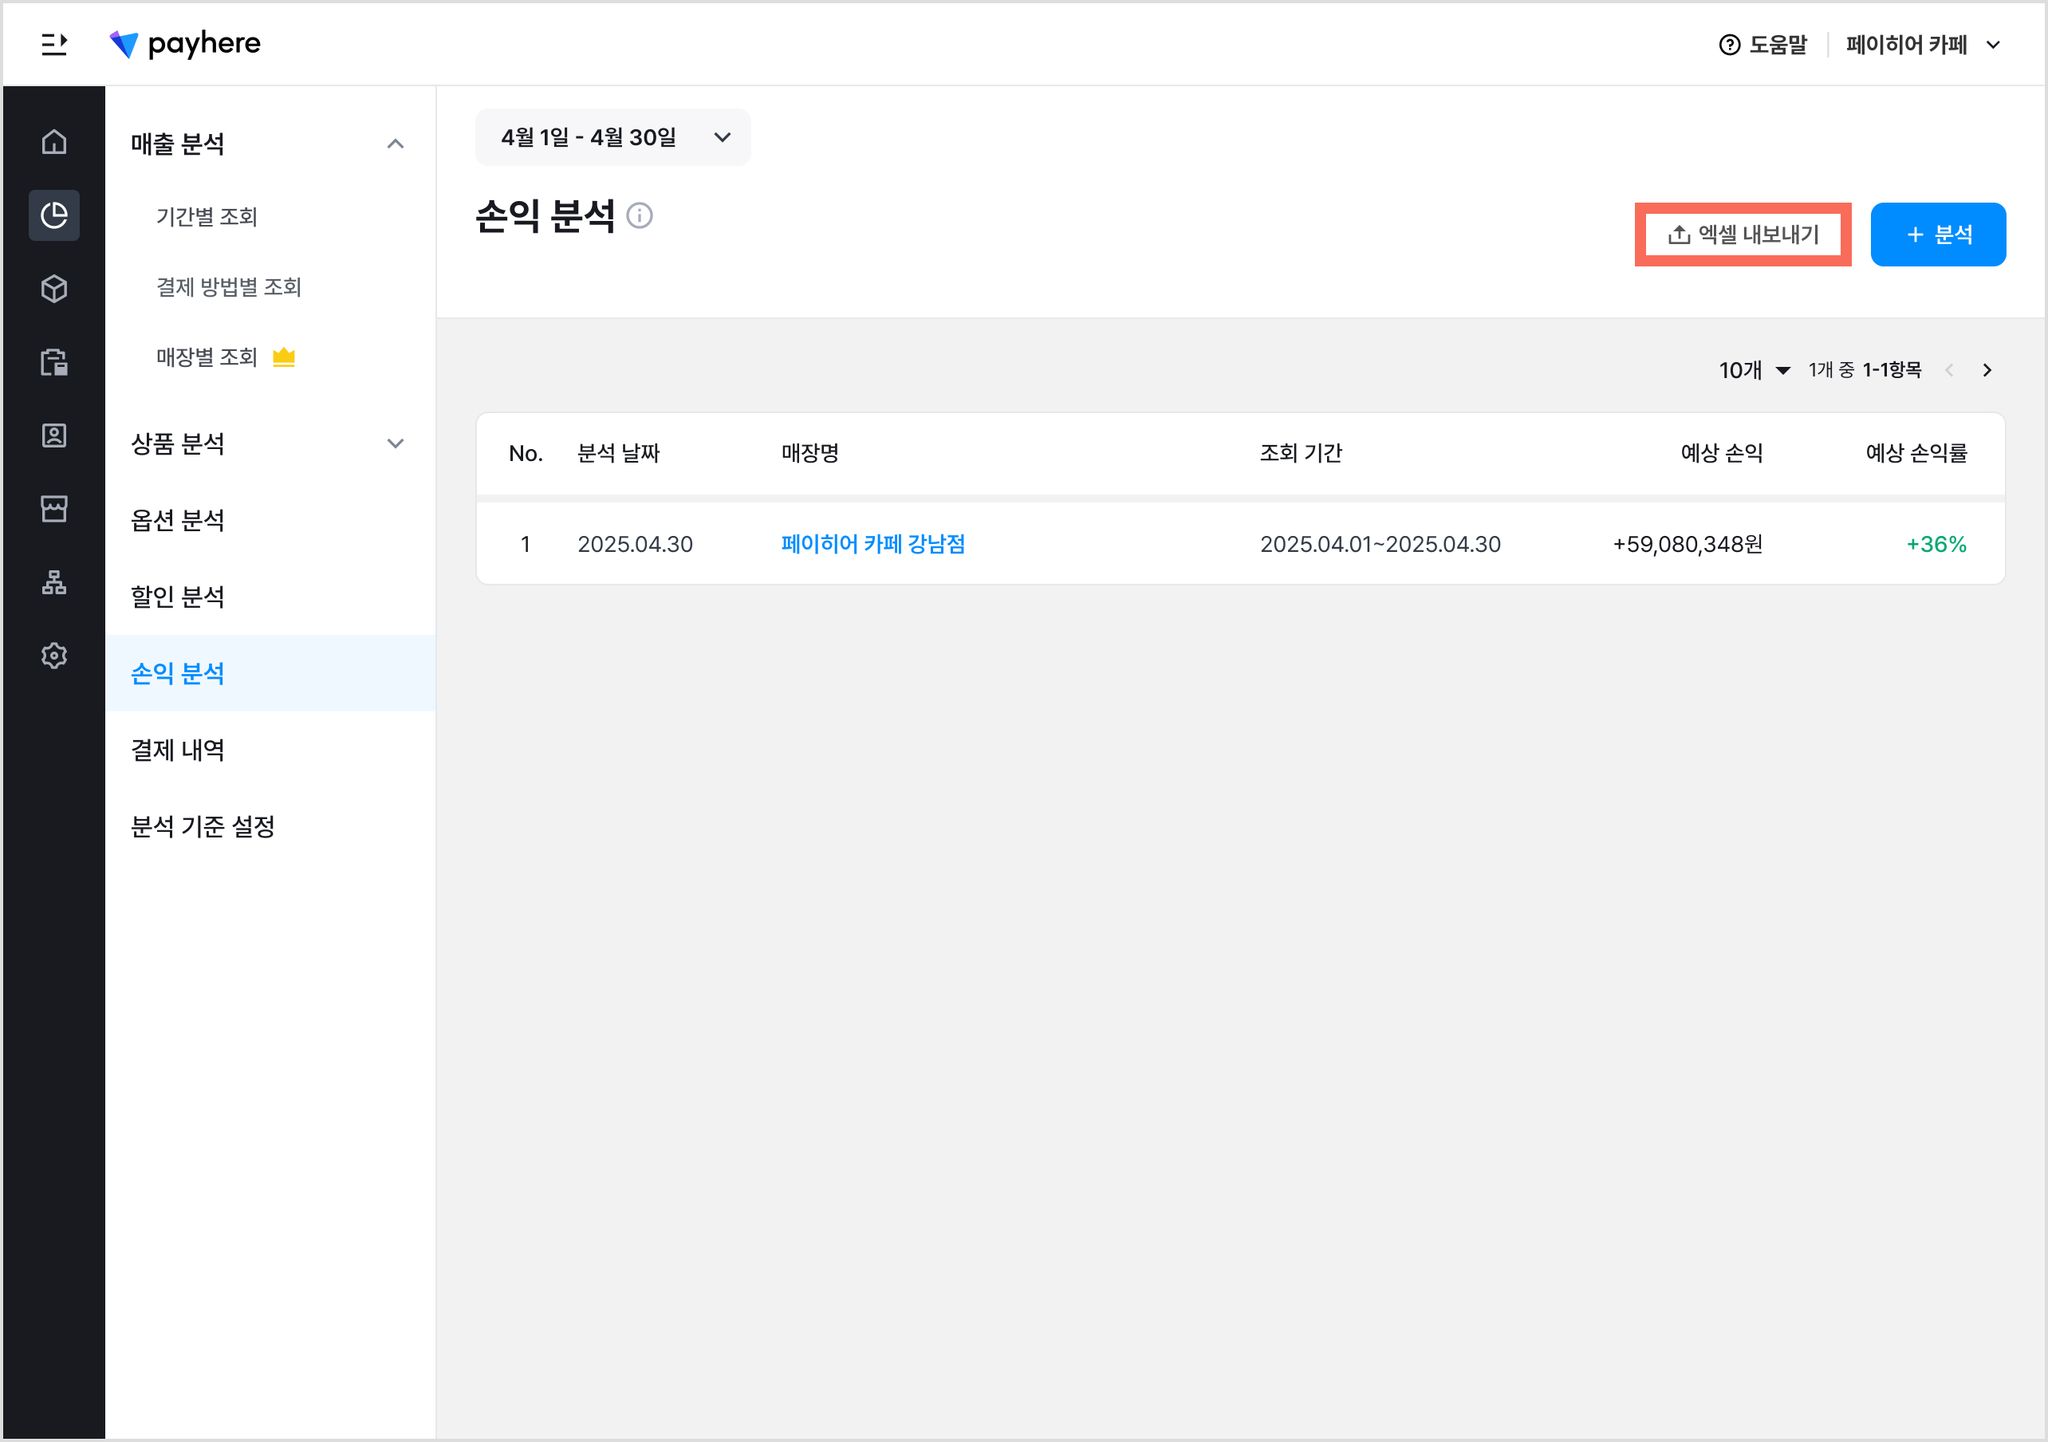
Task: Click the No. column header
Action: (x=526, y=454)
